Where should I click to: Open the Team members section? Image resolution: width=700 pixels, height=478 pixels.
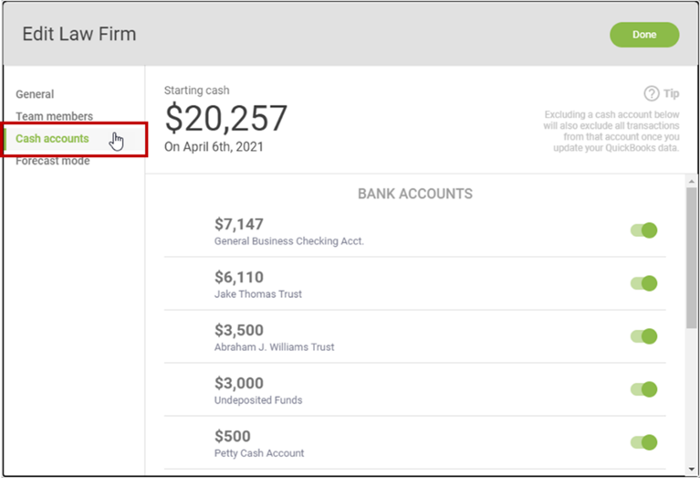(x=54, y=116)
